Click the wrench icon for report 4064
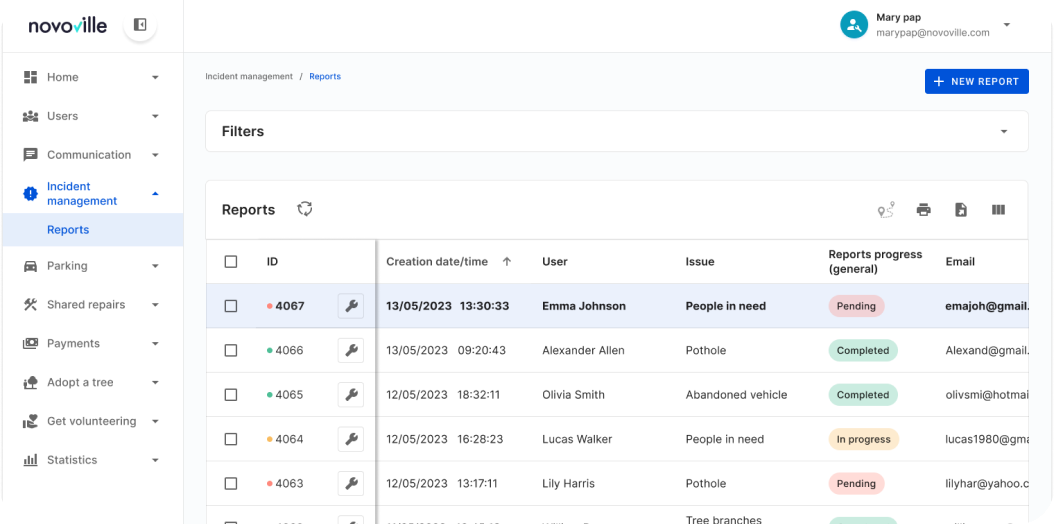 pos(351,439)
